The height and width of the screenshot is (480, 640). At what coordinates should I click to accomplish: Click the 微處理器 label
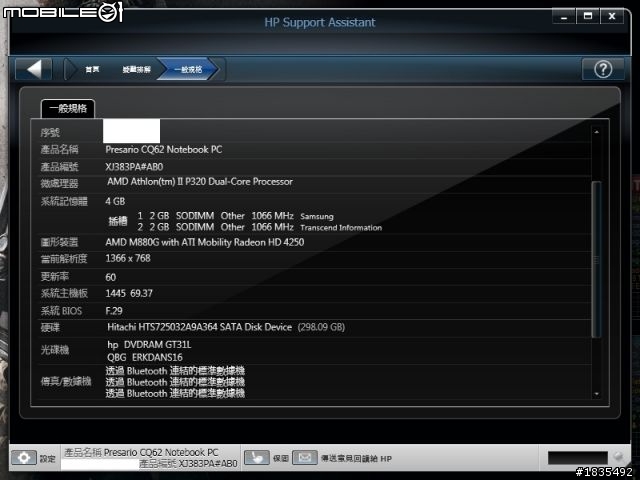[59, 184]
